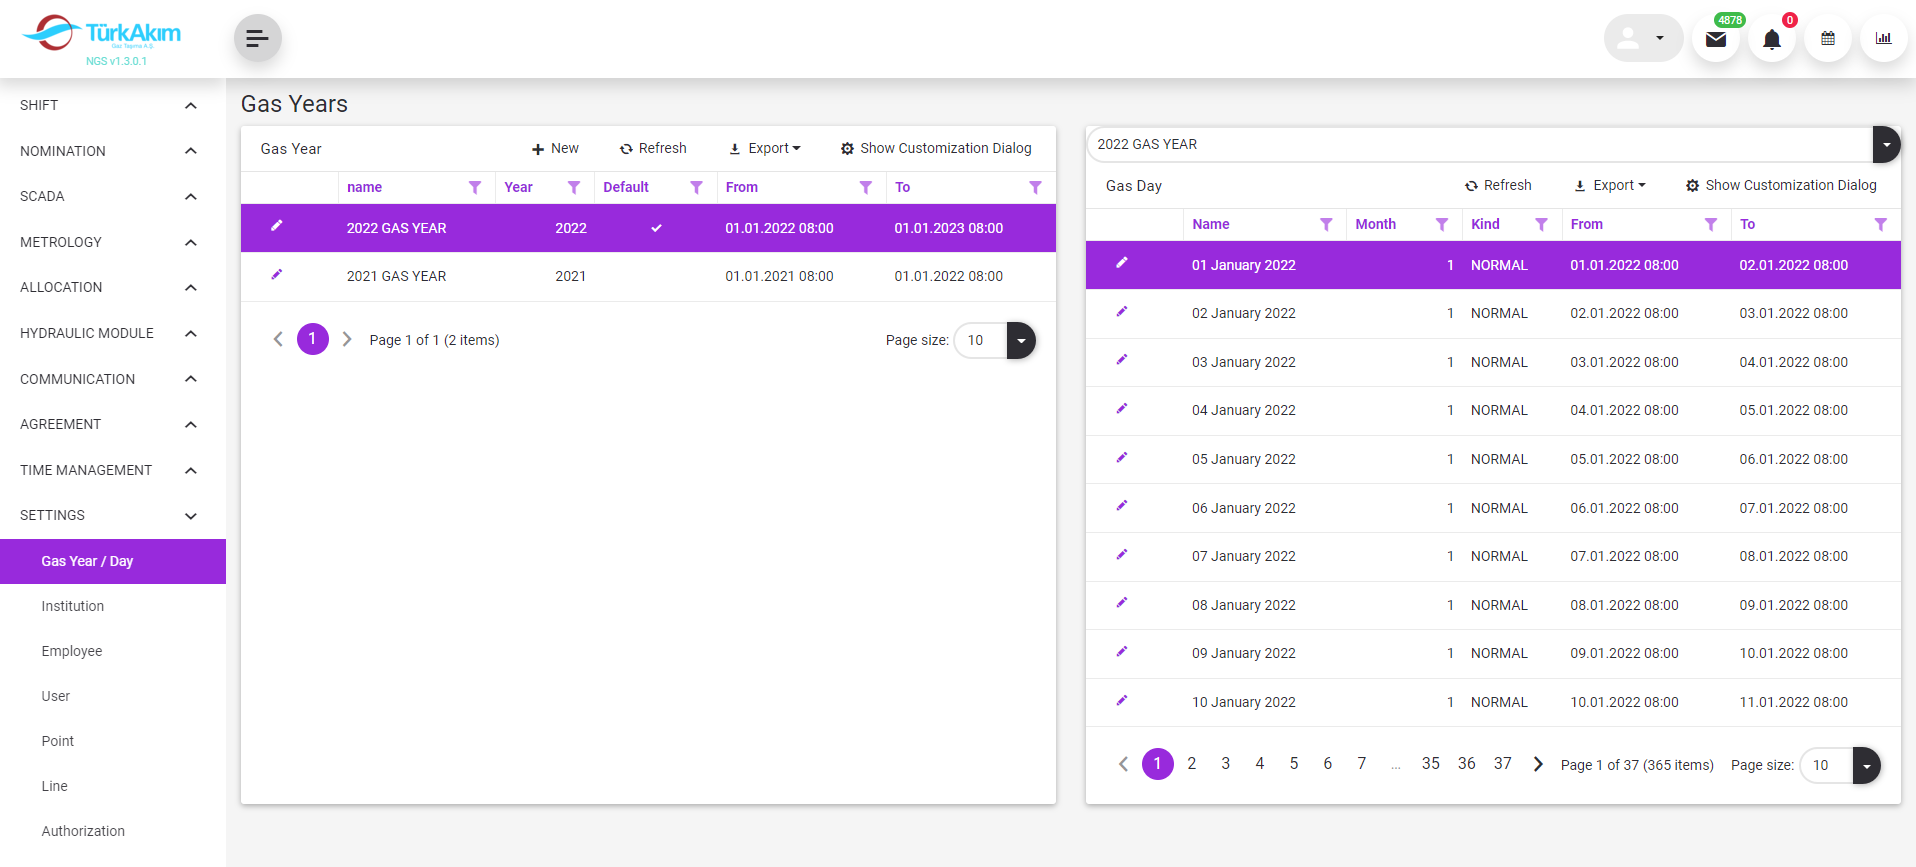Open filter for Gas Day Kind column
The width and height of the screenshot is (1916, 867).
[1541, 224]
